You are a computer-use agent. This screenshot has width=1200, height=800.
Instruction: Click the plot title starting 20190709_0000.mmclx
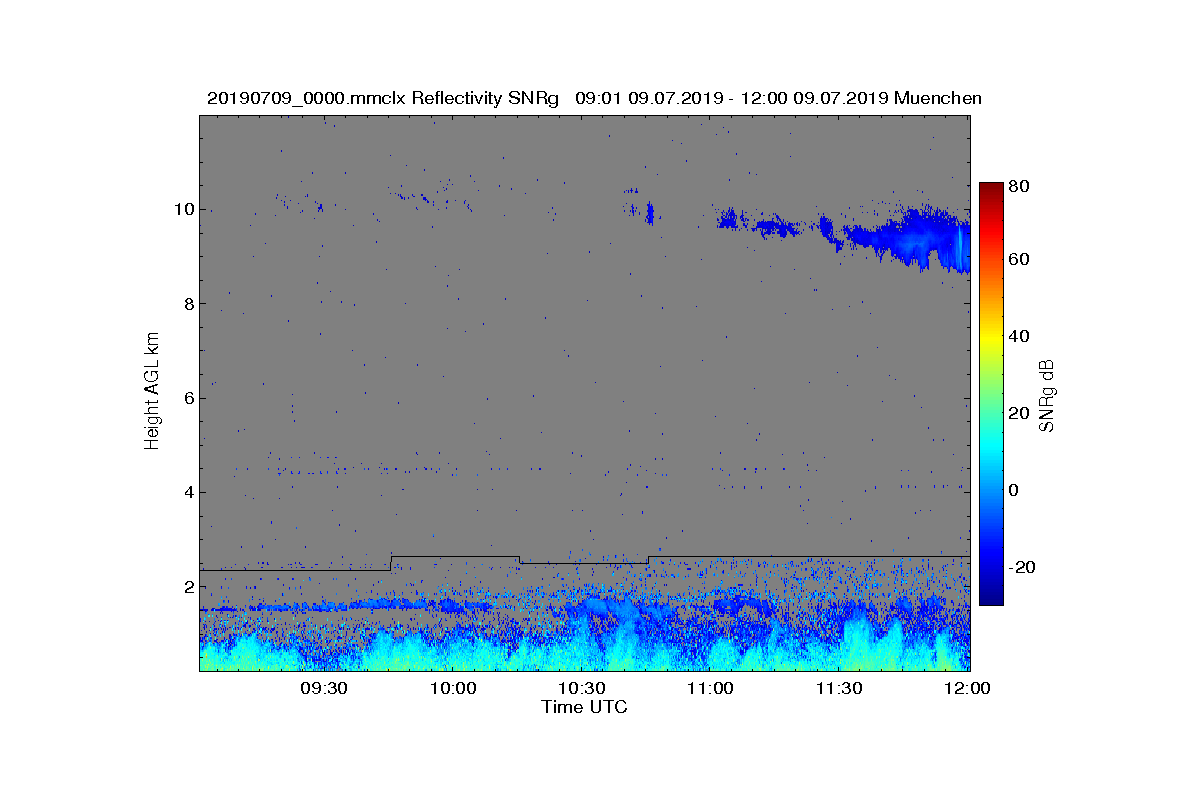pos(594,98)
